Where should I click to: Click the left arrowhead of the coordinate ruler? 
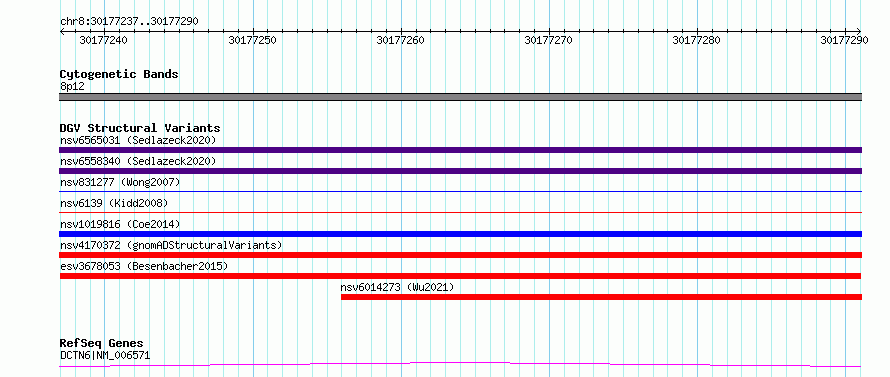(x=62, y=31)
